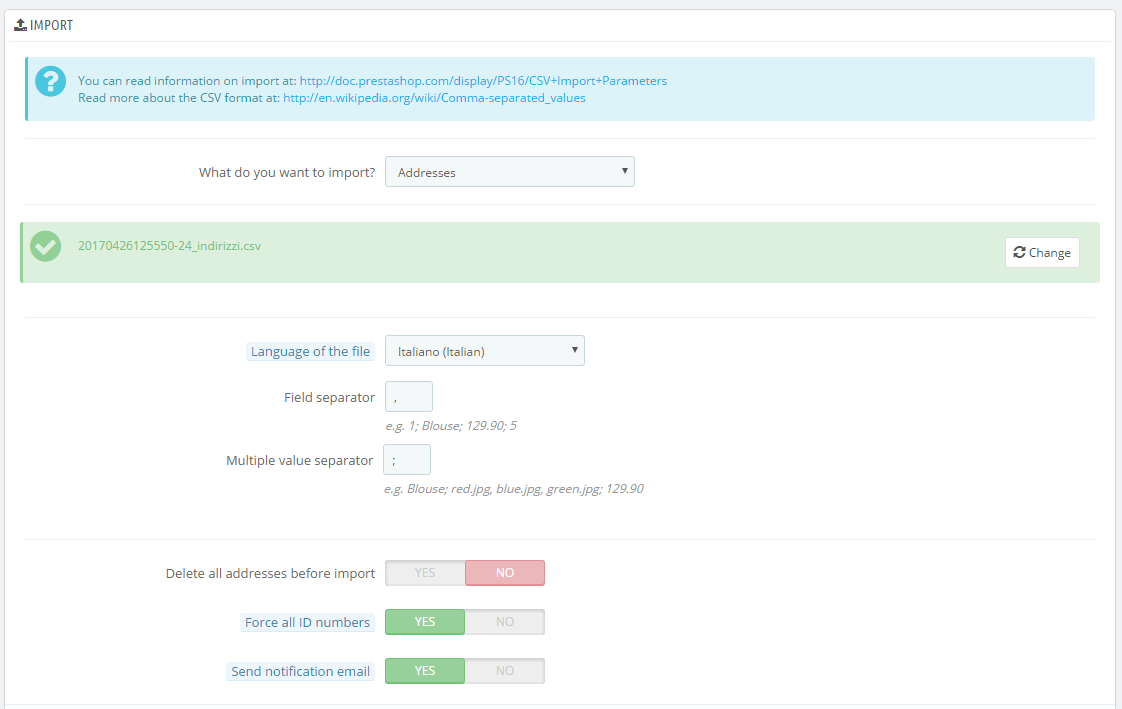Image resolution: width=1122 pixels, height=709 pixels.
Task: Click the Language of the file label
Action: point(310,351)
